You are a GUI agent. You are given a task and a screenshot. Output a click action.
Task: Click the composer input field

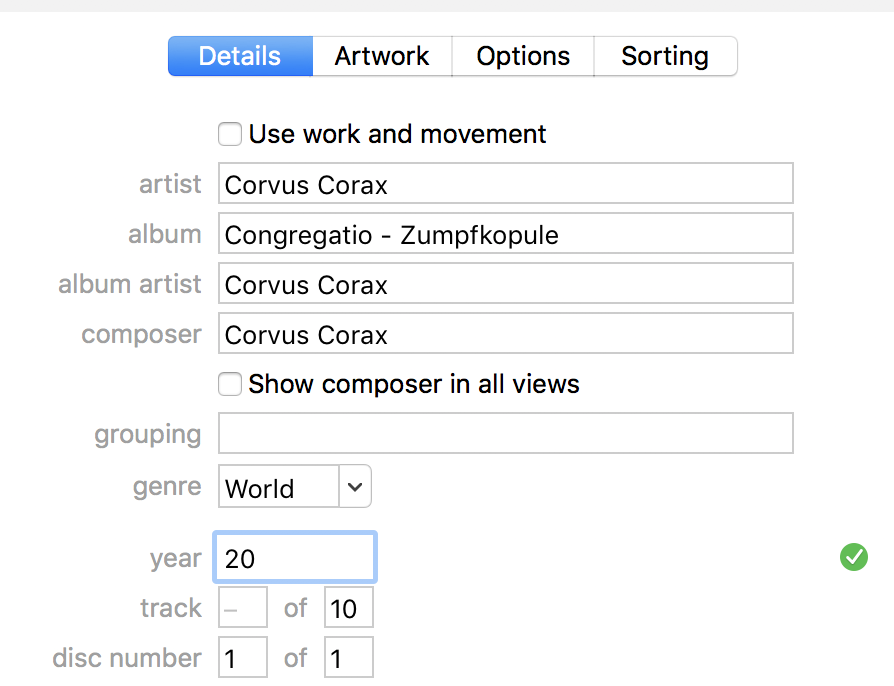[505, 334]
